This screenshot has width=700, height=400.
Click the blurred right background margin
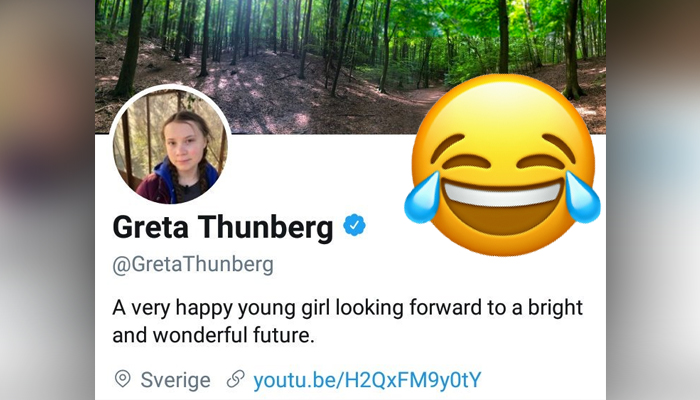(x=653, y=200)
